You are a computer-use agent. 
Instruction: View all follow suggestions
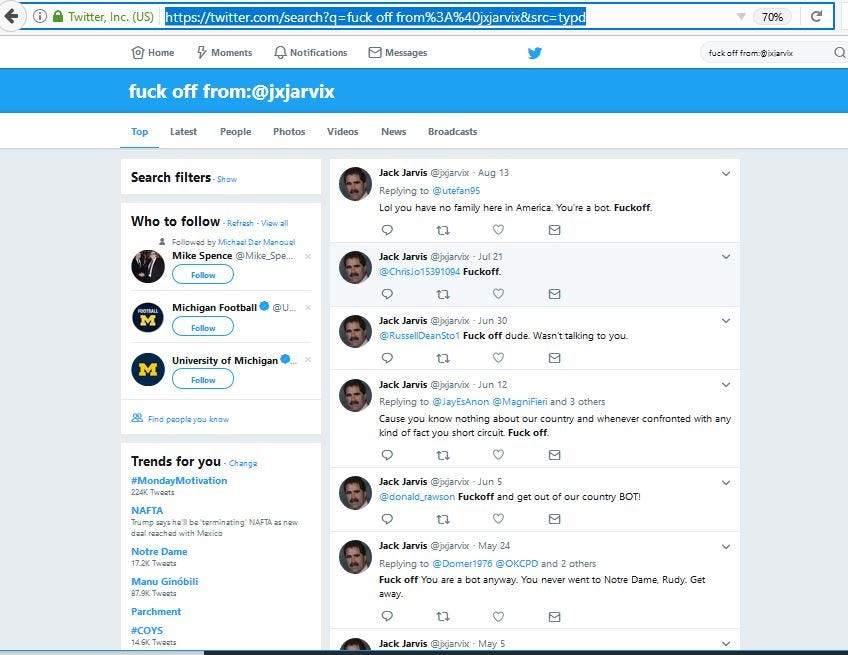[275, 223]
